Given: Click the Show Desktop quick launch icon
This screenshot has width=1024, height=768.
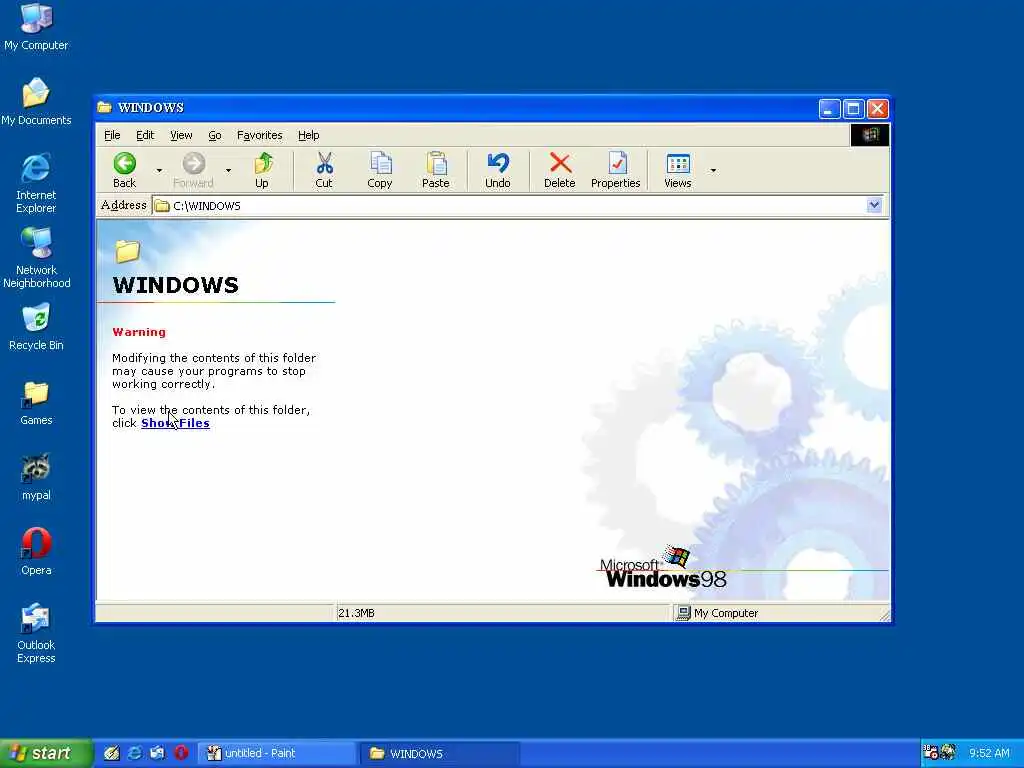Looking at the screenshot, I should (x=112, y=753).
